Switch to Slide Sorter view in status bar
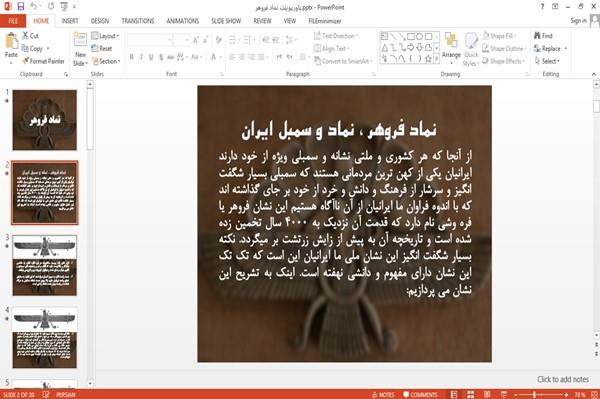Image resolution: width=600 pixels, height=399 pixels. coord(470,394)
